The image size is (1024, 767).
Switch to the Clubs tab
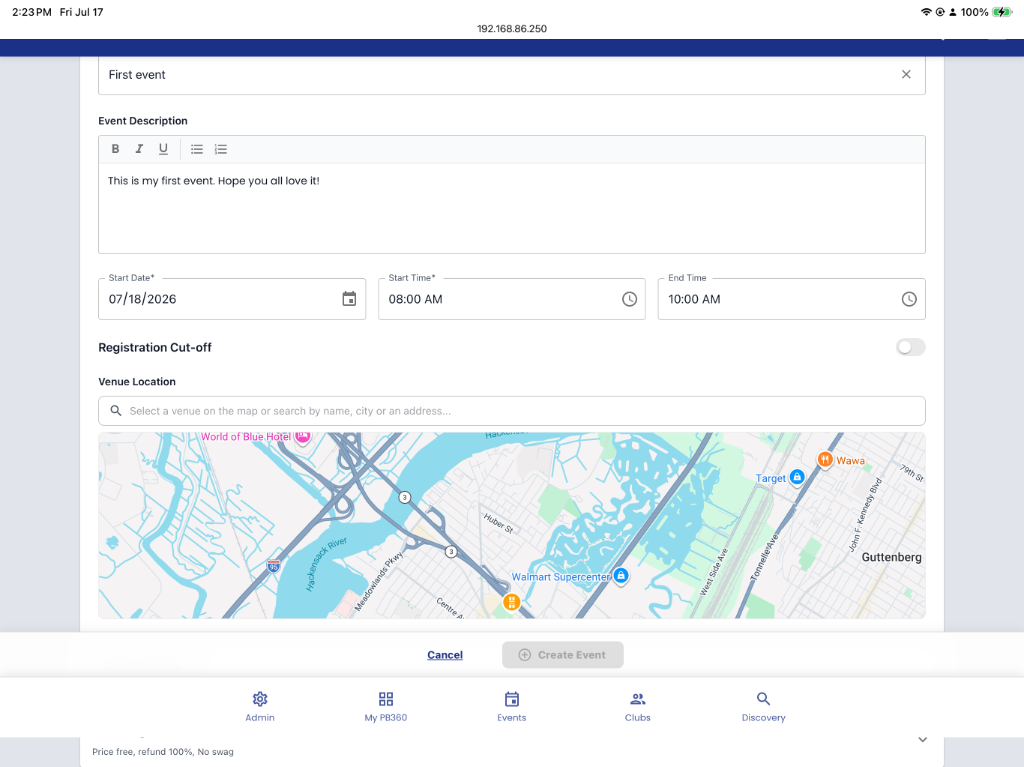pos(637,707)
